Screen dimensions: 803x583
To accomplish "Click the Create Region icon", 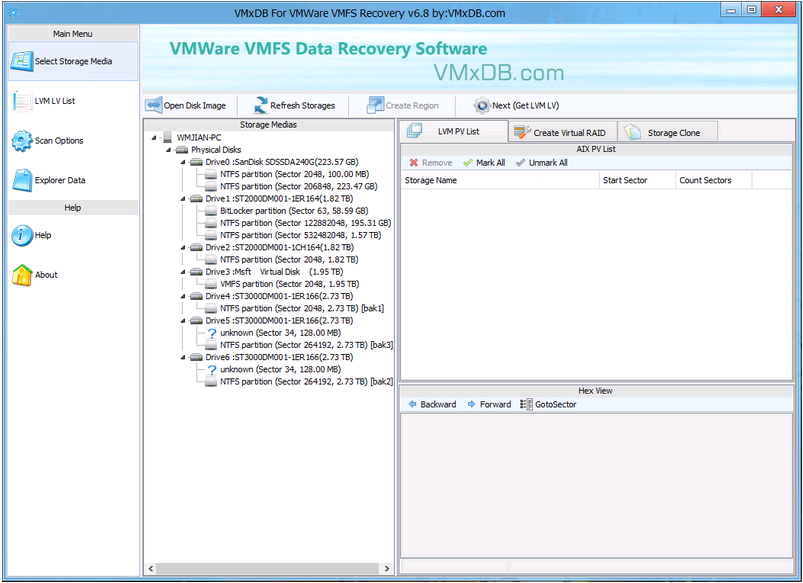I will (375, 105).
